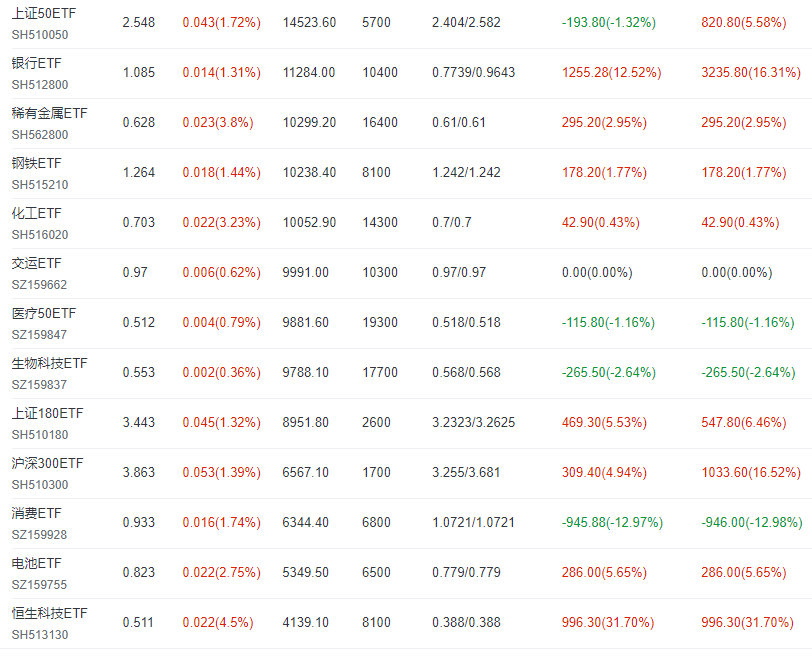Click the loss value -193.80(-1.32%)
Image resolution: width=812 pixels, height=656 pixels.
[609, 22]
